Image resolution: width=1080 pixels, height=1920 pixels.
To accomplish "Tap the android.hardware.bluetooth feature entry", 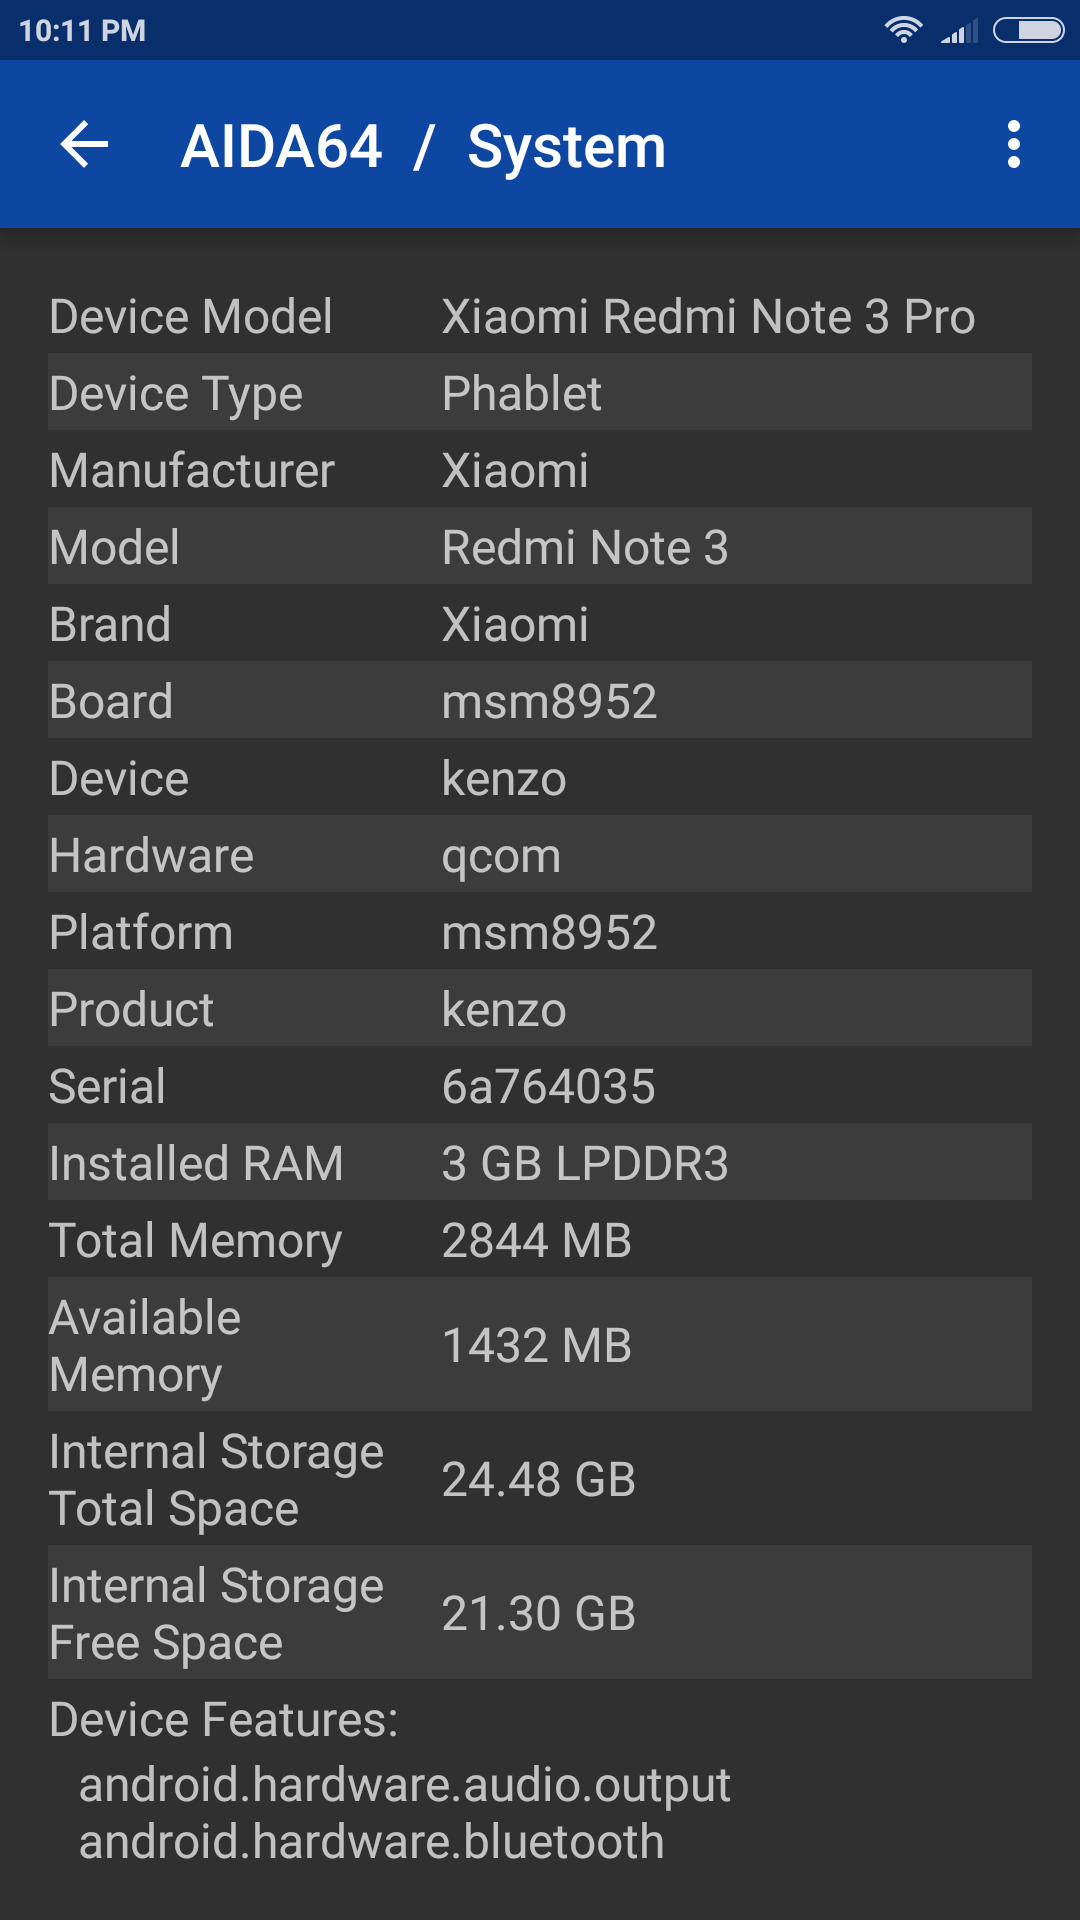I will [x=372, y=1842].
